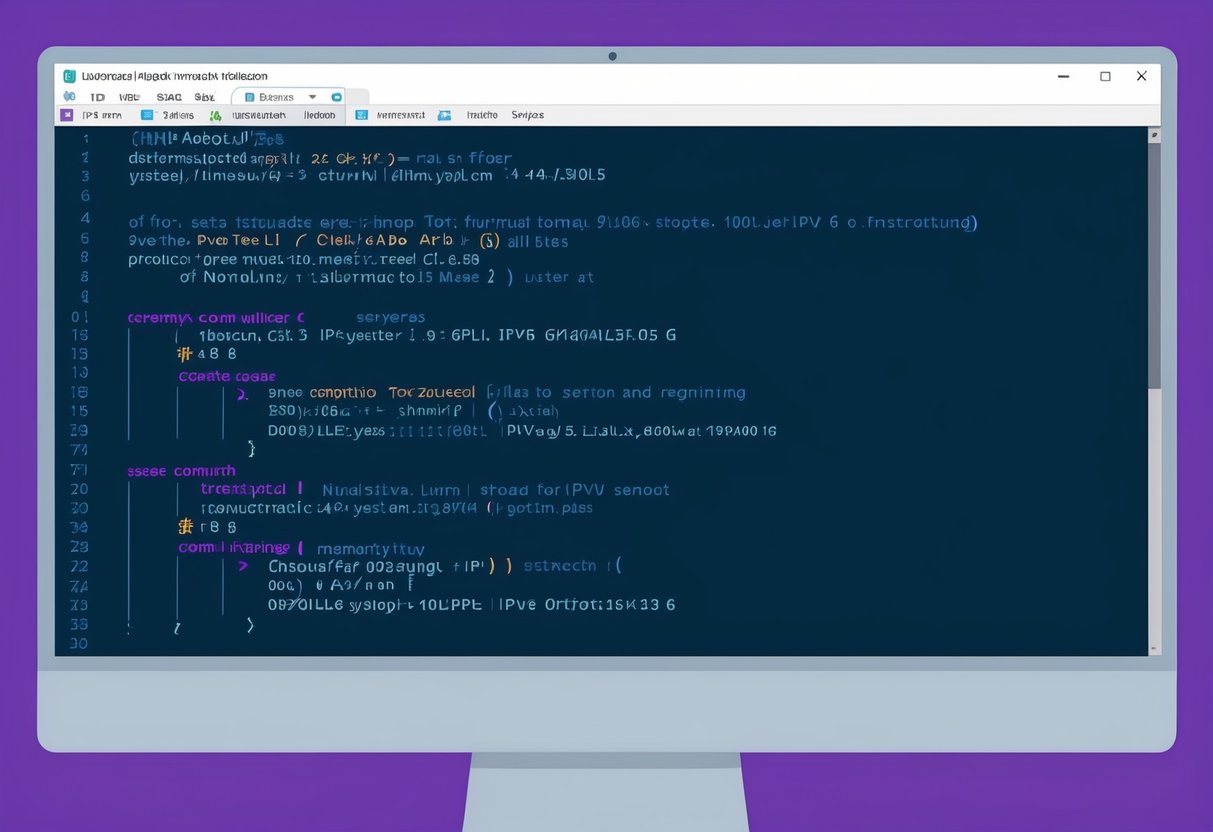The image size is (1213, 832).
Task: Click the blue picture icon before Irnalcho
Action: tap(444, 115)
